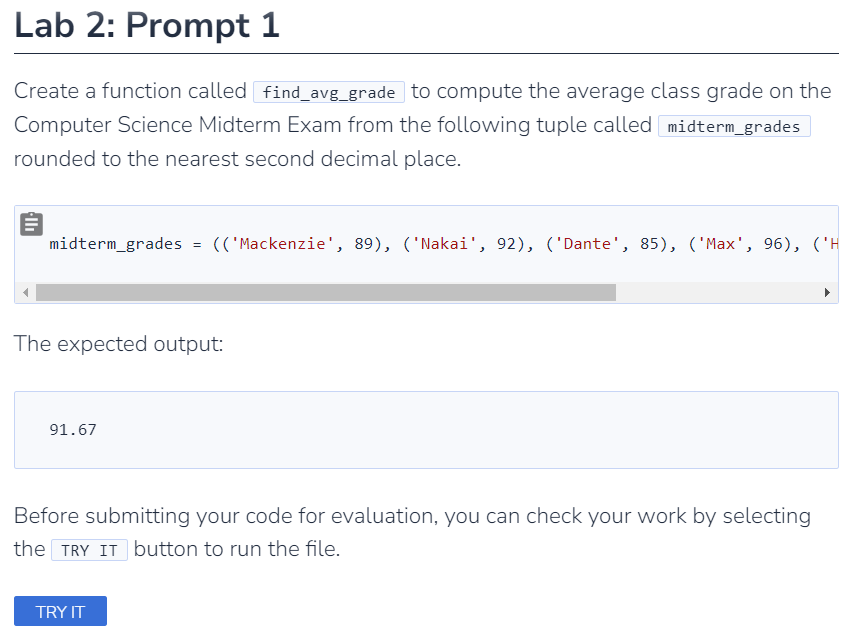The height and width of the screenshot is (631, 852).
Task: Click the Lab 2: Prompt 1 heading
Action: 147,25
